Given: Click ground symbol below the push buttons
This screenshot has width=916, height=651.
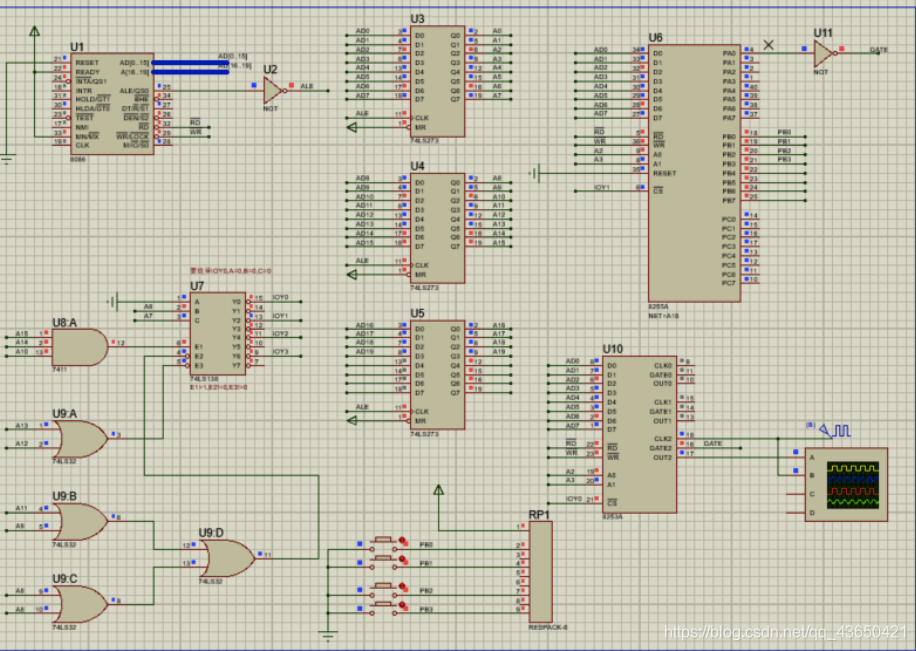Looking at the screenshot, I should (328, 636).
